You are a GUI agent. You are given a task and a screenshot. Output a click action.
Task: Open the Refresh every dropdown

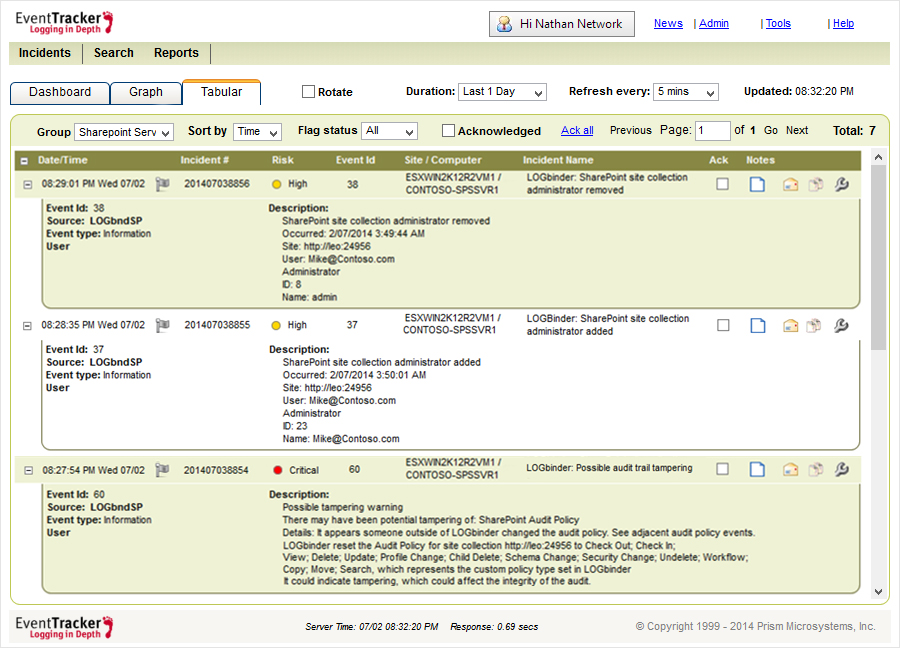click(686, 92)
